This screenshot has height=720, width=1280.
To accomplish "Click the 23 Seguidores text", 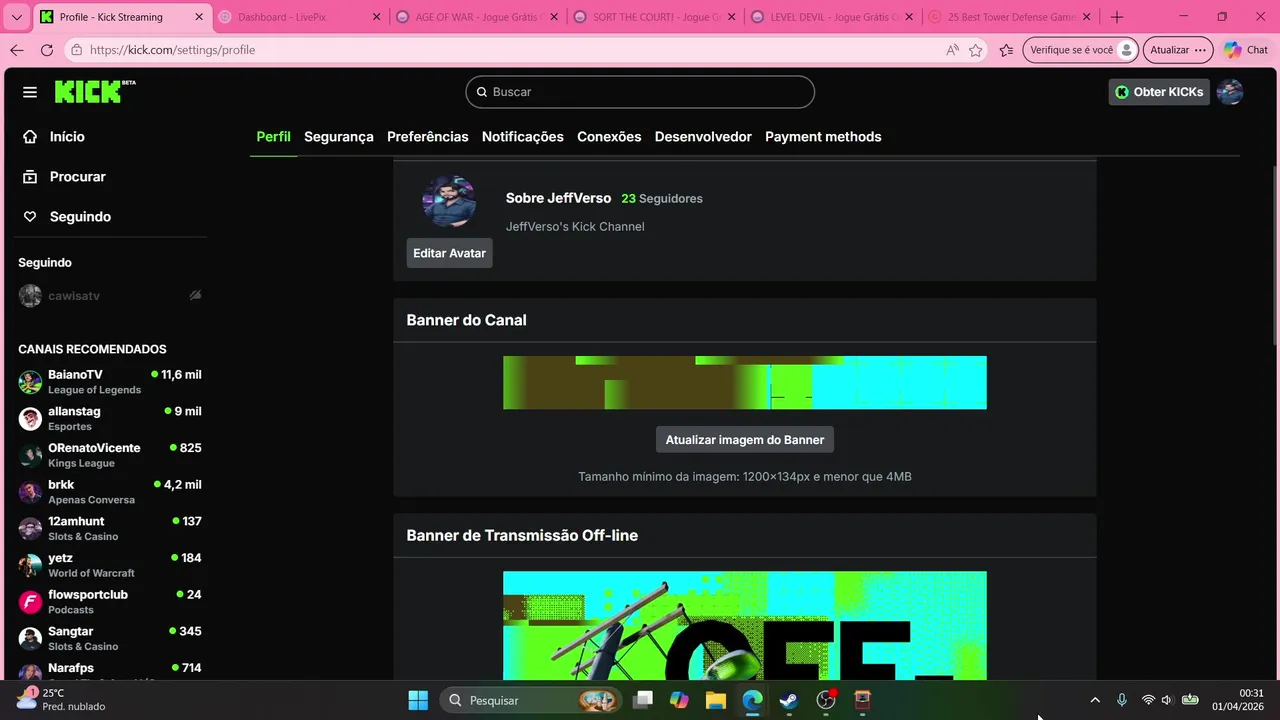I will [x=662, y=199].
